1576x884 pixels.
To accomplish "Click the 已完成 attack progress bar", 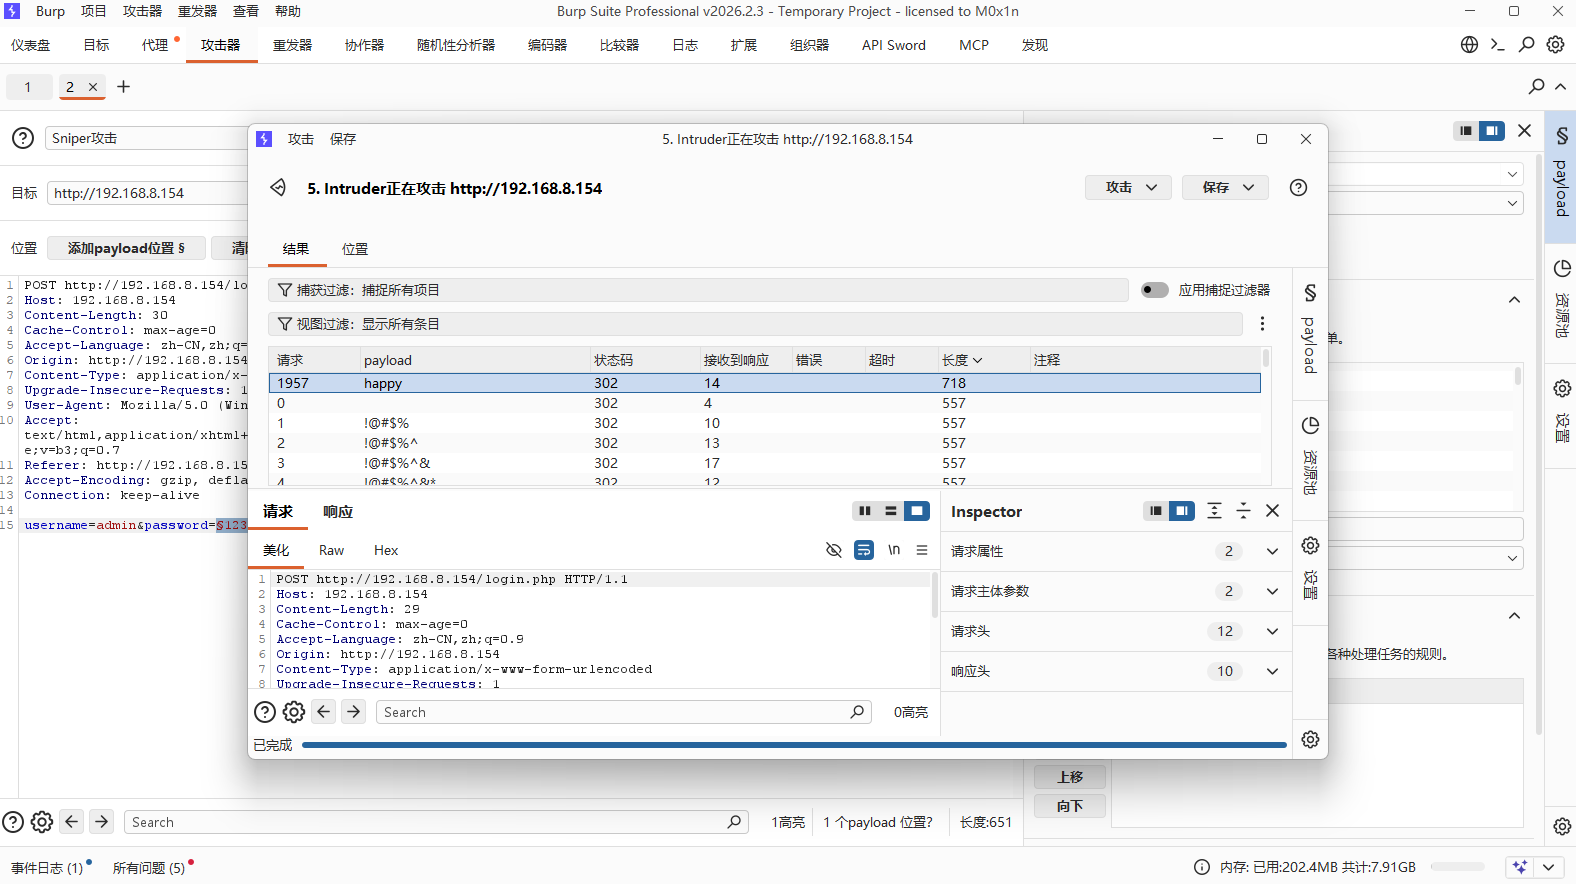I will [x=793, y=745].
